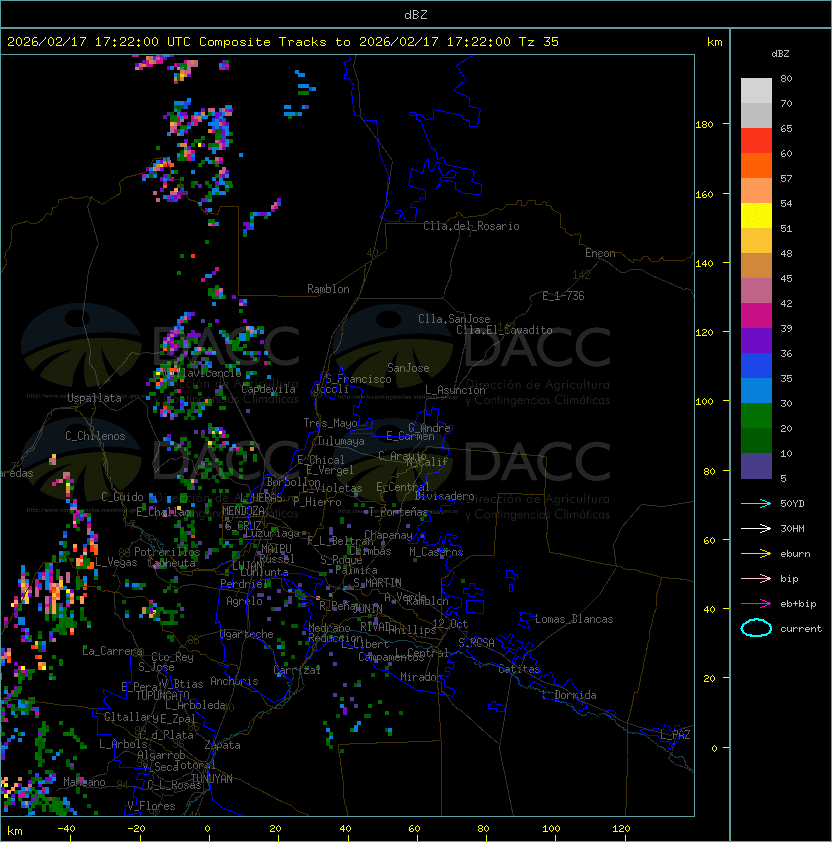Image resolution: width=832 pixels, height=842 pixels.
Task: Click the Catitas place label
Action: tap(519, 669)
